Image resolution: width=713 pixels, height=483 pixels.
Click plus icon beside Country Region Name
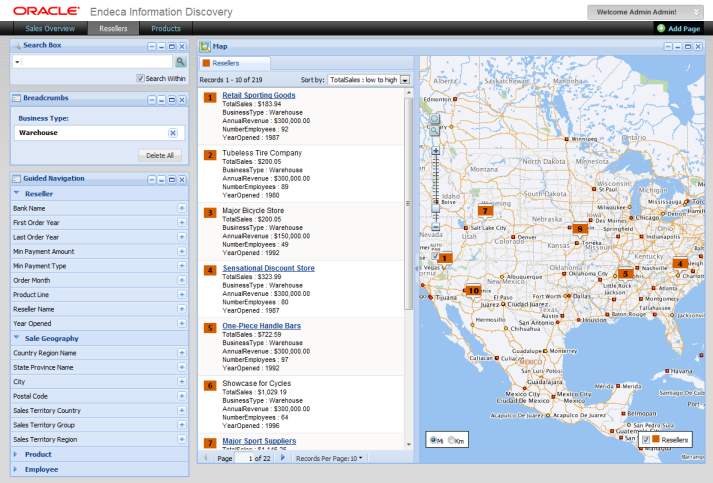(181, 352)
